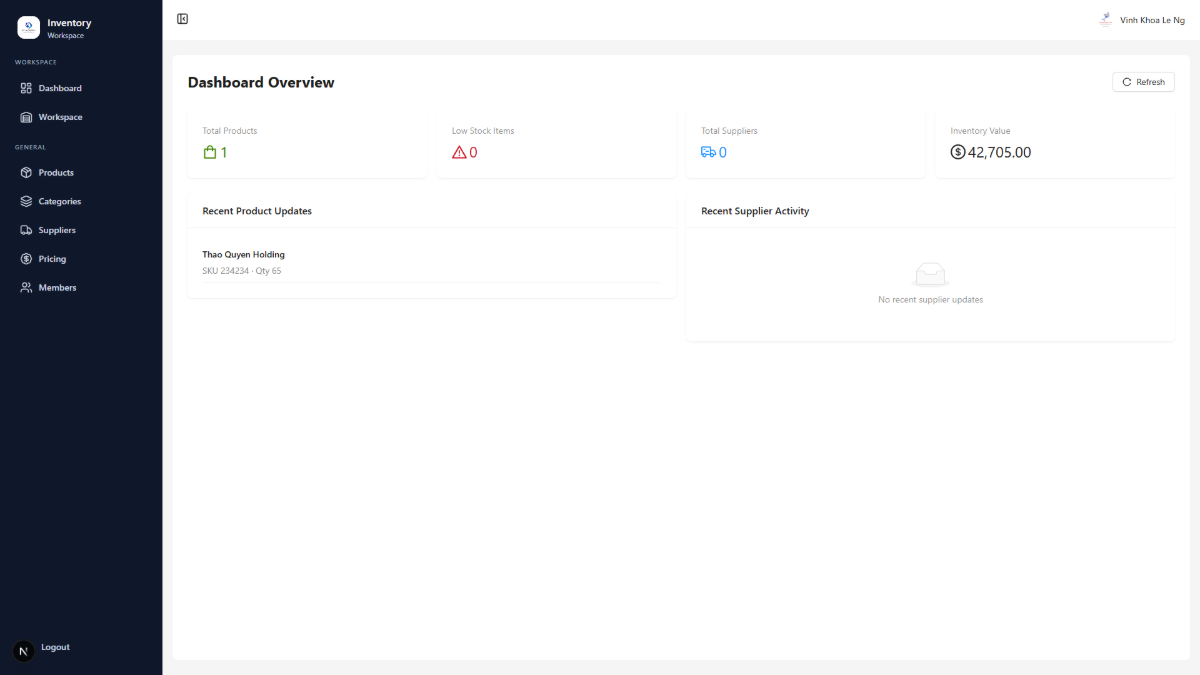Screen dimensions: 1200x675
Task: Navigate to Categories section
Action: tap(59, 201)
